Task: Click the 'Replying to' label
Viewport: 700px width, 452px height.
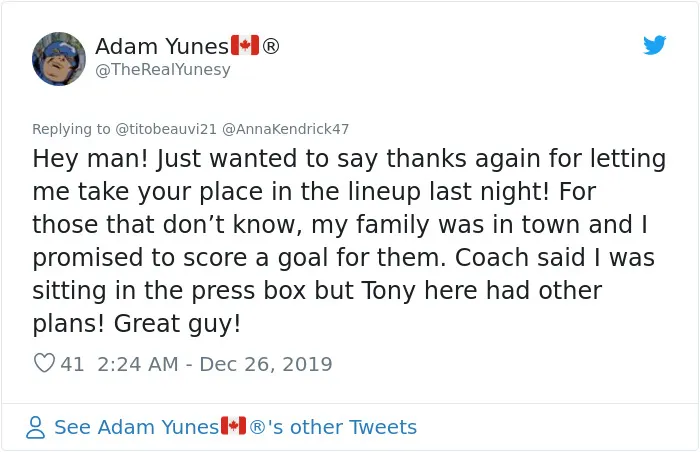Action: tap(71, 129)
